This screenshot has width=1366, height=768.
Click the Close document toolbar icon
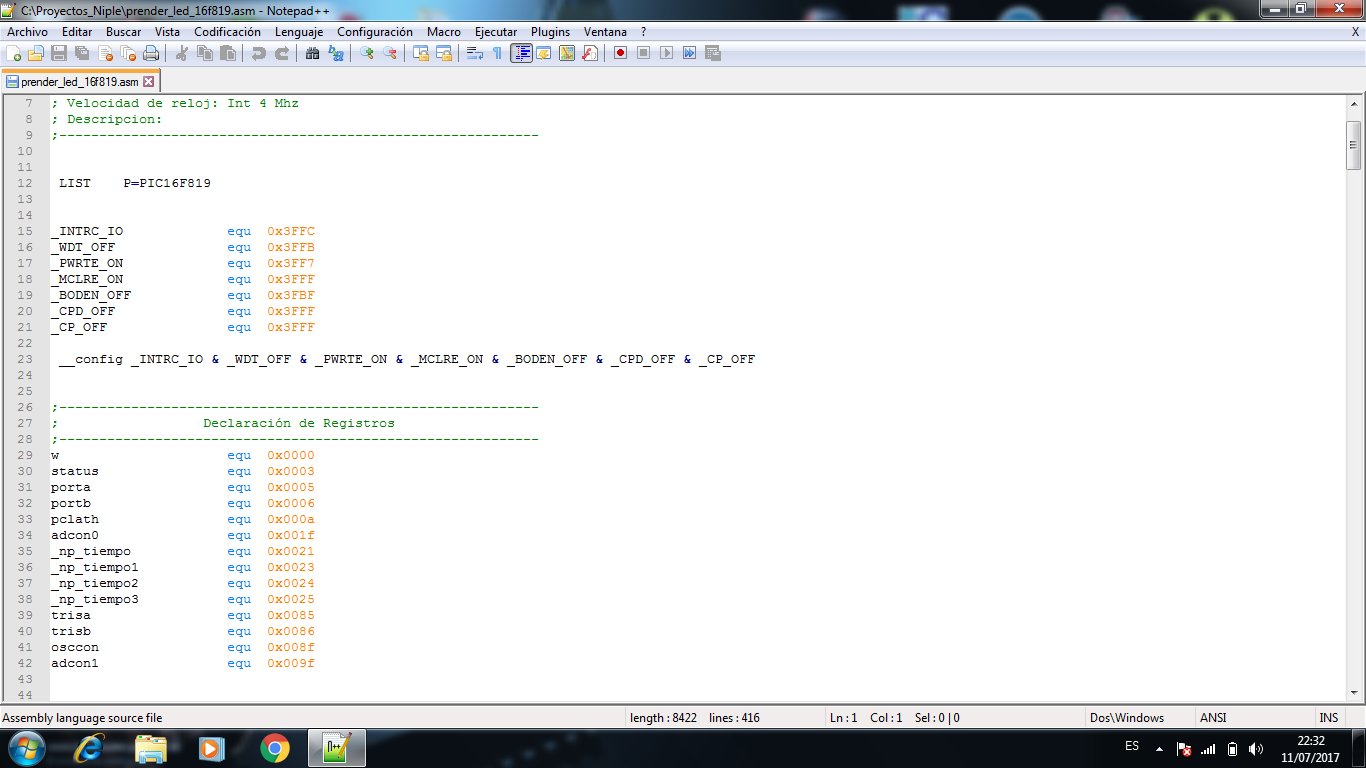click(x=105, y=53)
